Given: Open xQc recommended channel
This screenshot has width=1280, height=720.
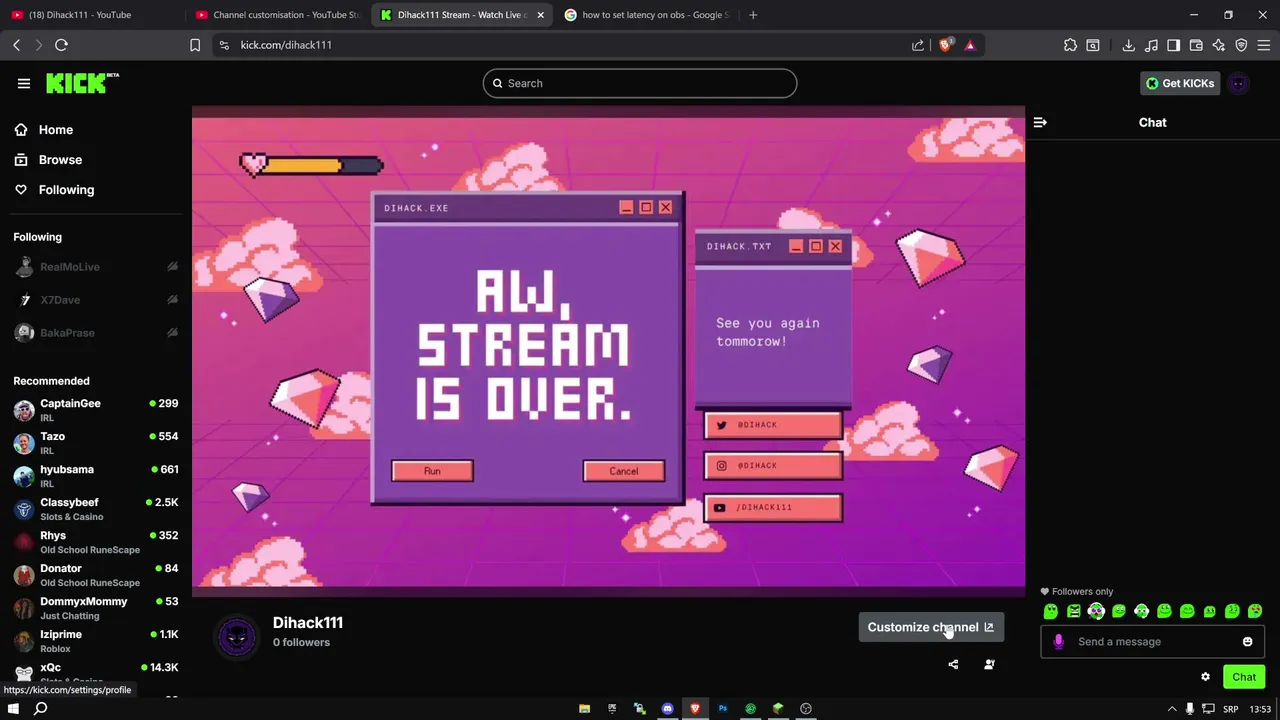Looking at the screenshot, I should [x=96, y=673].
